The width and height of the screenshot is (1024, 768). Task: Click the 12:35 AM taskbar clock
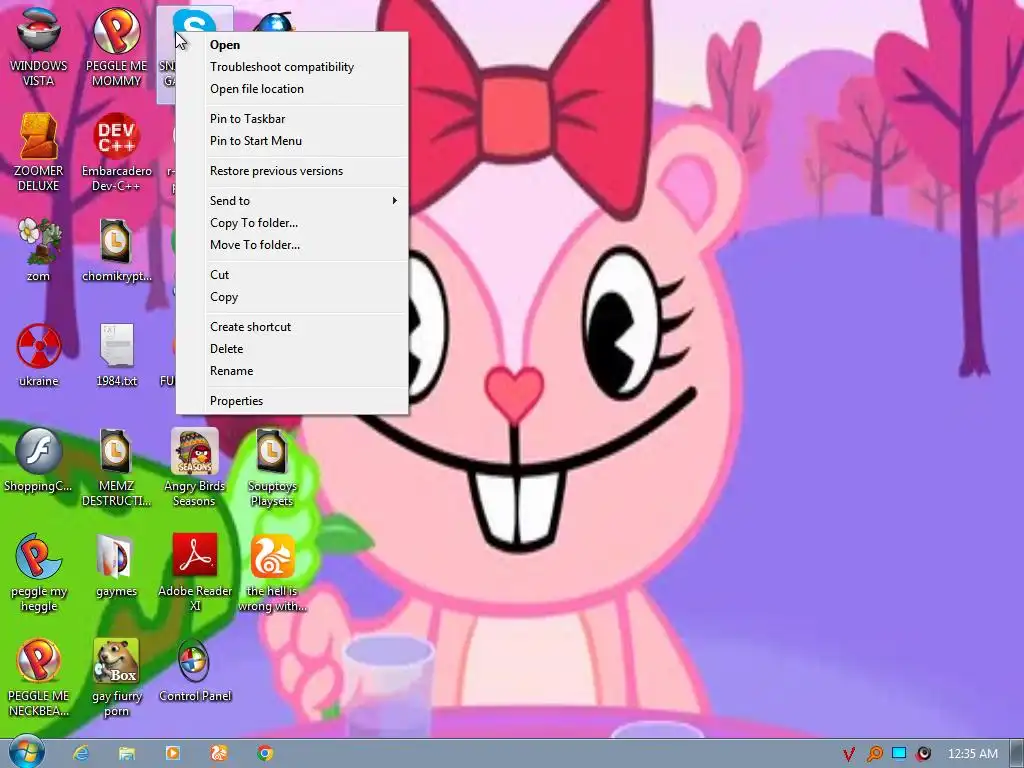972,754
